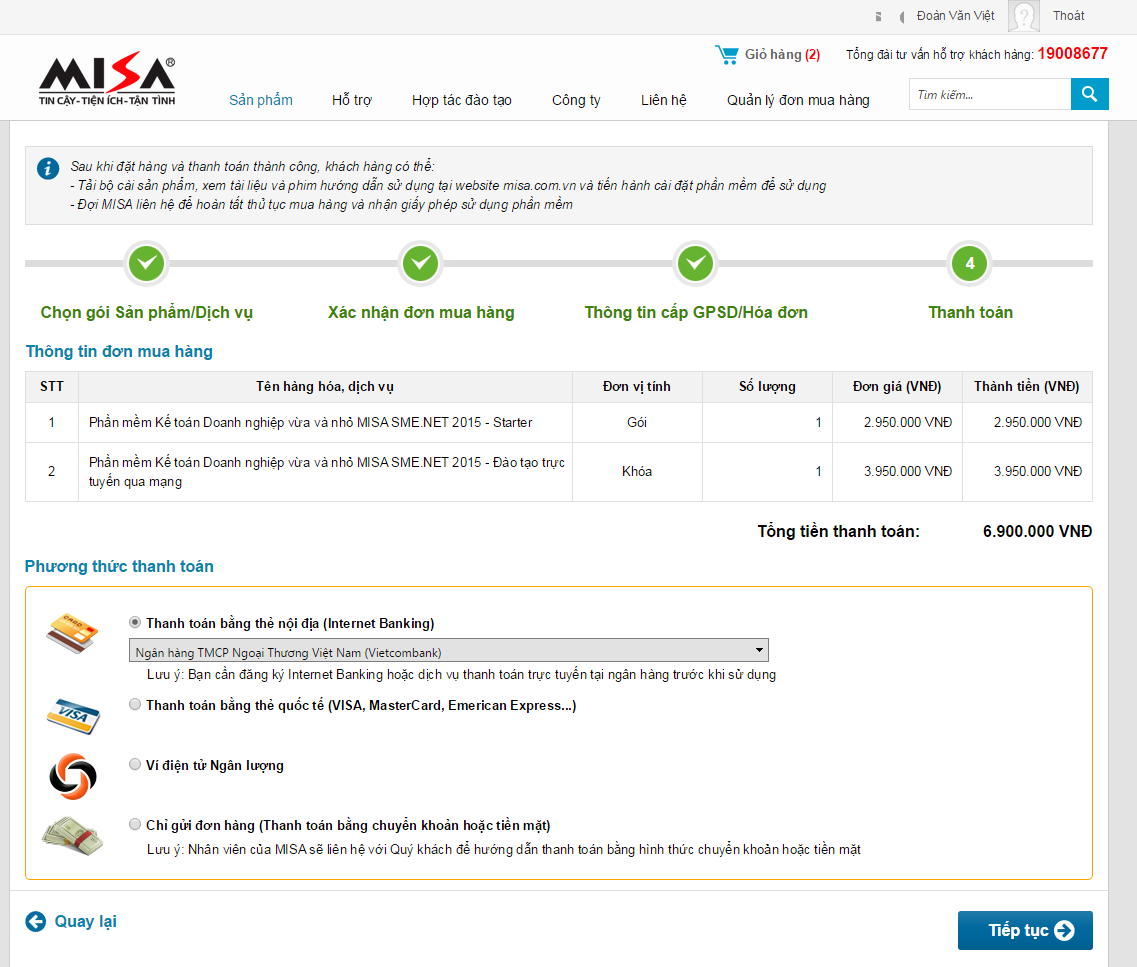Click the first step green checkmark
This screenshot has height=967, width=1137.
pyautogui.click(x=147, y=264)
